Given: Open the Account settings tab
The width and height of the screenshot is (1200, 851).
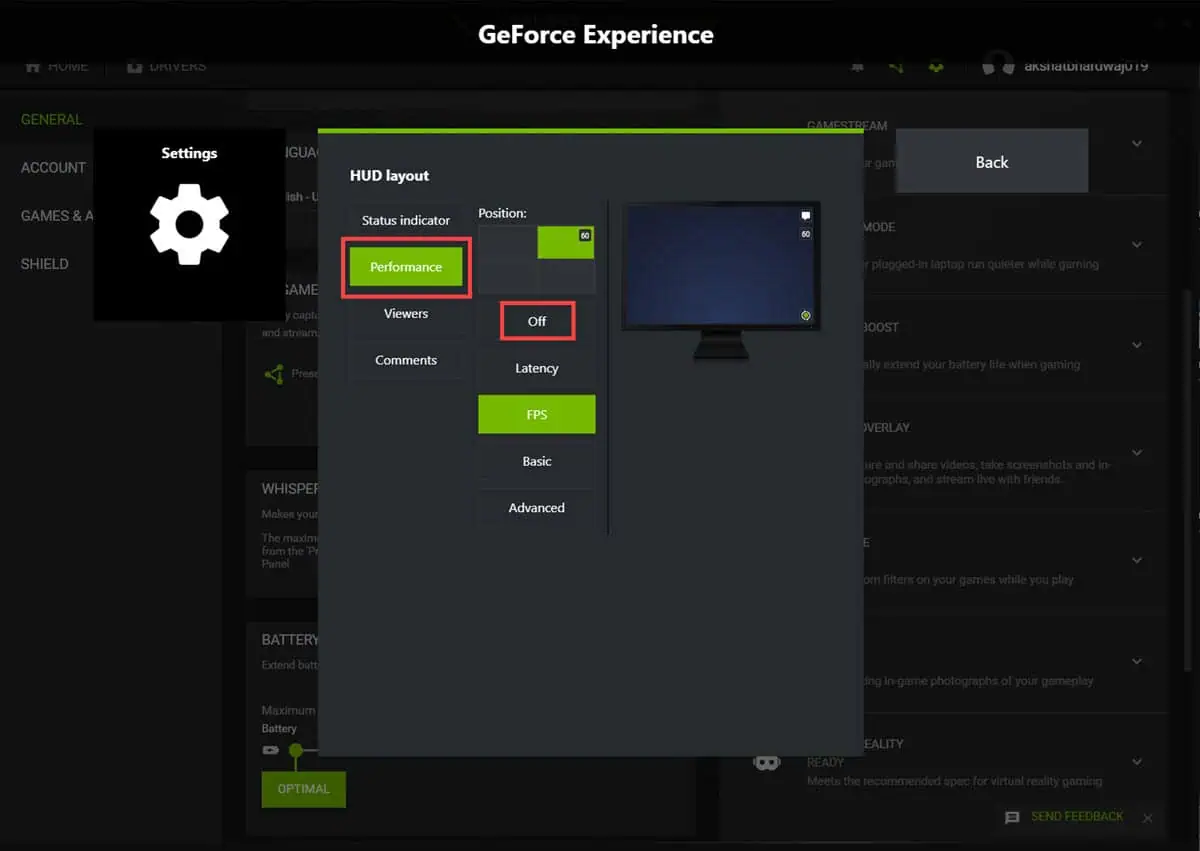Looking at the screenshot, I should click(53, 168).
